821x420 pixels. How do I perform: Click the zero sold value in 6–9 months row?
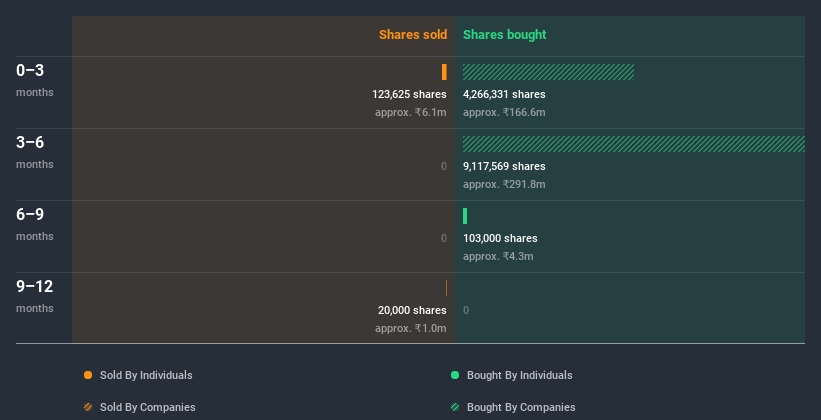coord(443,238)
